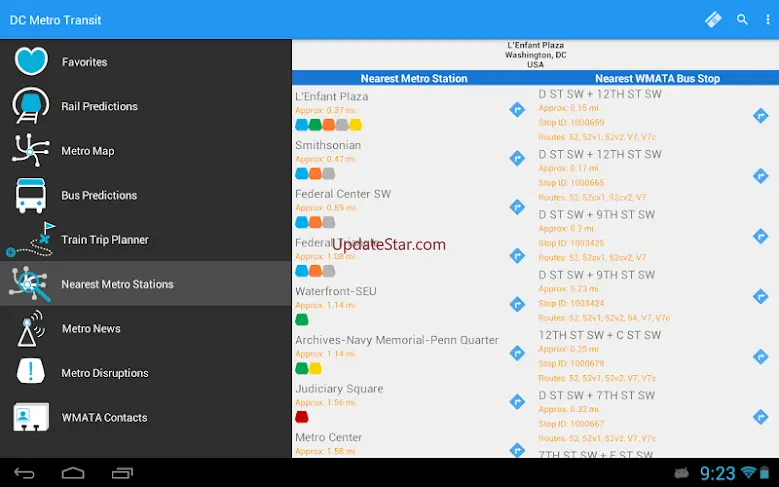Screen dimensions: 779x487
Task: Open Favorites heart icon
Action: 31,61
